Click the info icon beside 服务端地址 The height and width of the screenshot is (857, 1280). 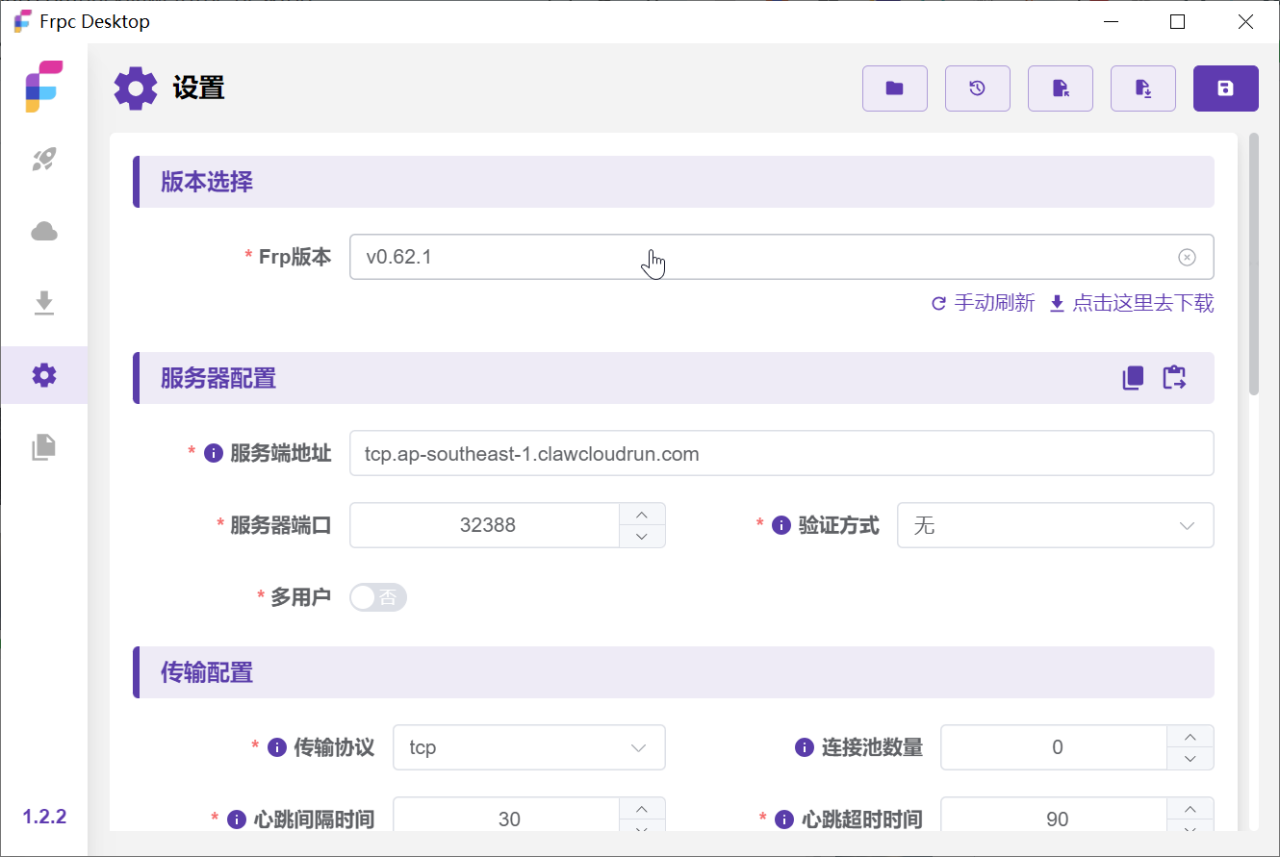coord(213,453)
